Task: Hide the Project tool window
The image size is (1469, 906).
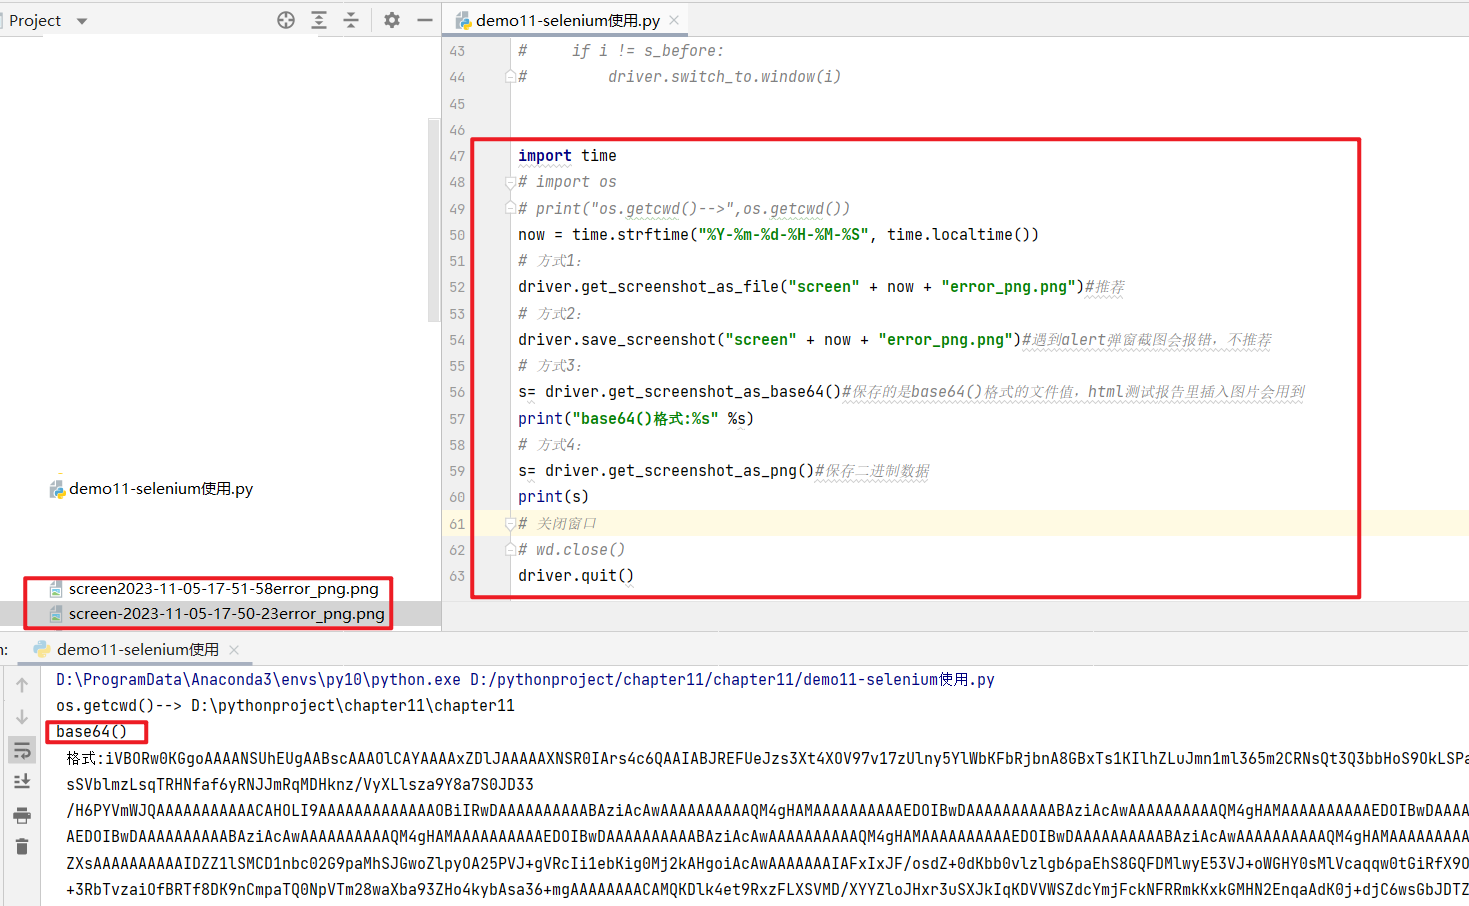Action: 425,20
